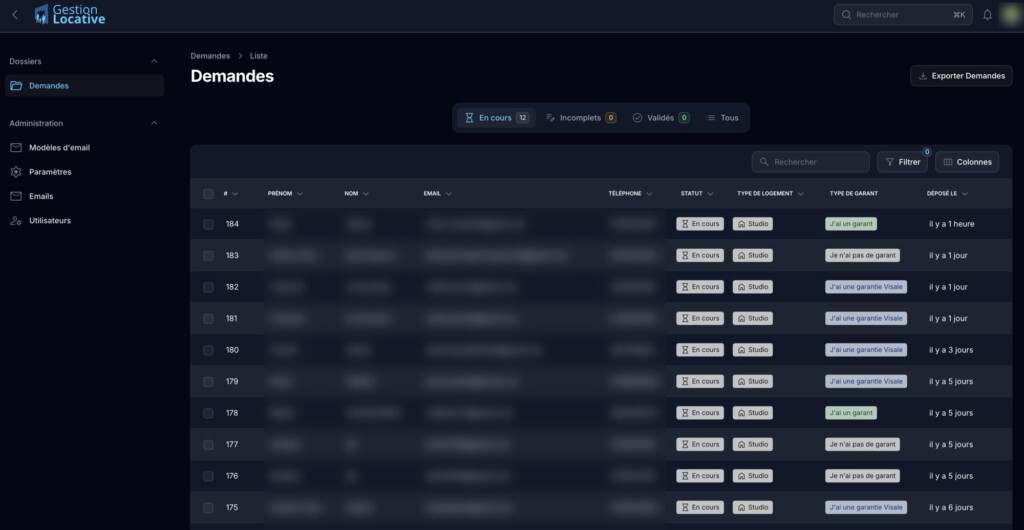
Task: Open Paramètres in the sidebar
Action: point(84,172)
